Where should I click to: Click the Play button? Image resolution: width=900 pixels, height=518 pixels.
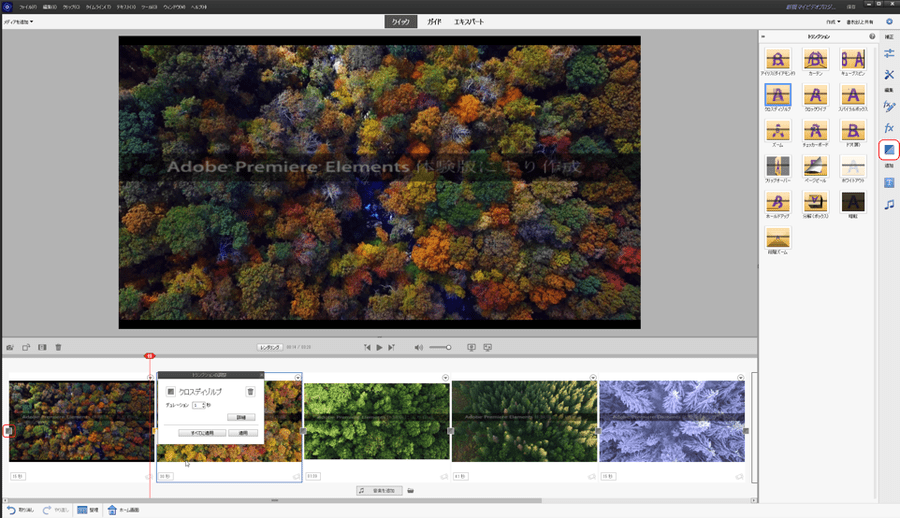coord(379,347)
